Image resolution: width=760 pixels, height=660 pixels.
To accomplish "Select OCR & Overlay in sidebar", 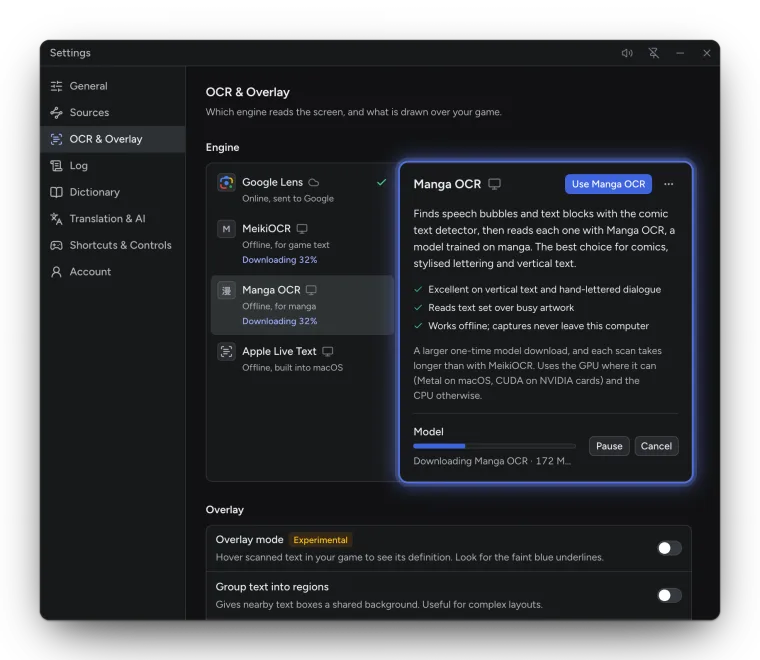I will point(112,139).
